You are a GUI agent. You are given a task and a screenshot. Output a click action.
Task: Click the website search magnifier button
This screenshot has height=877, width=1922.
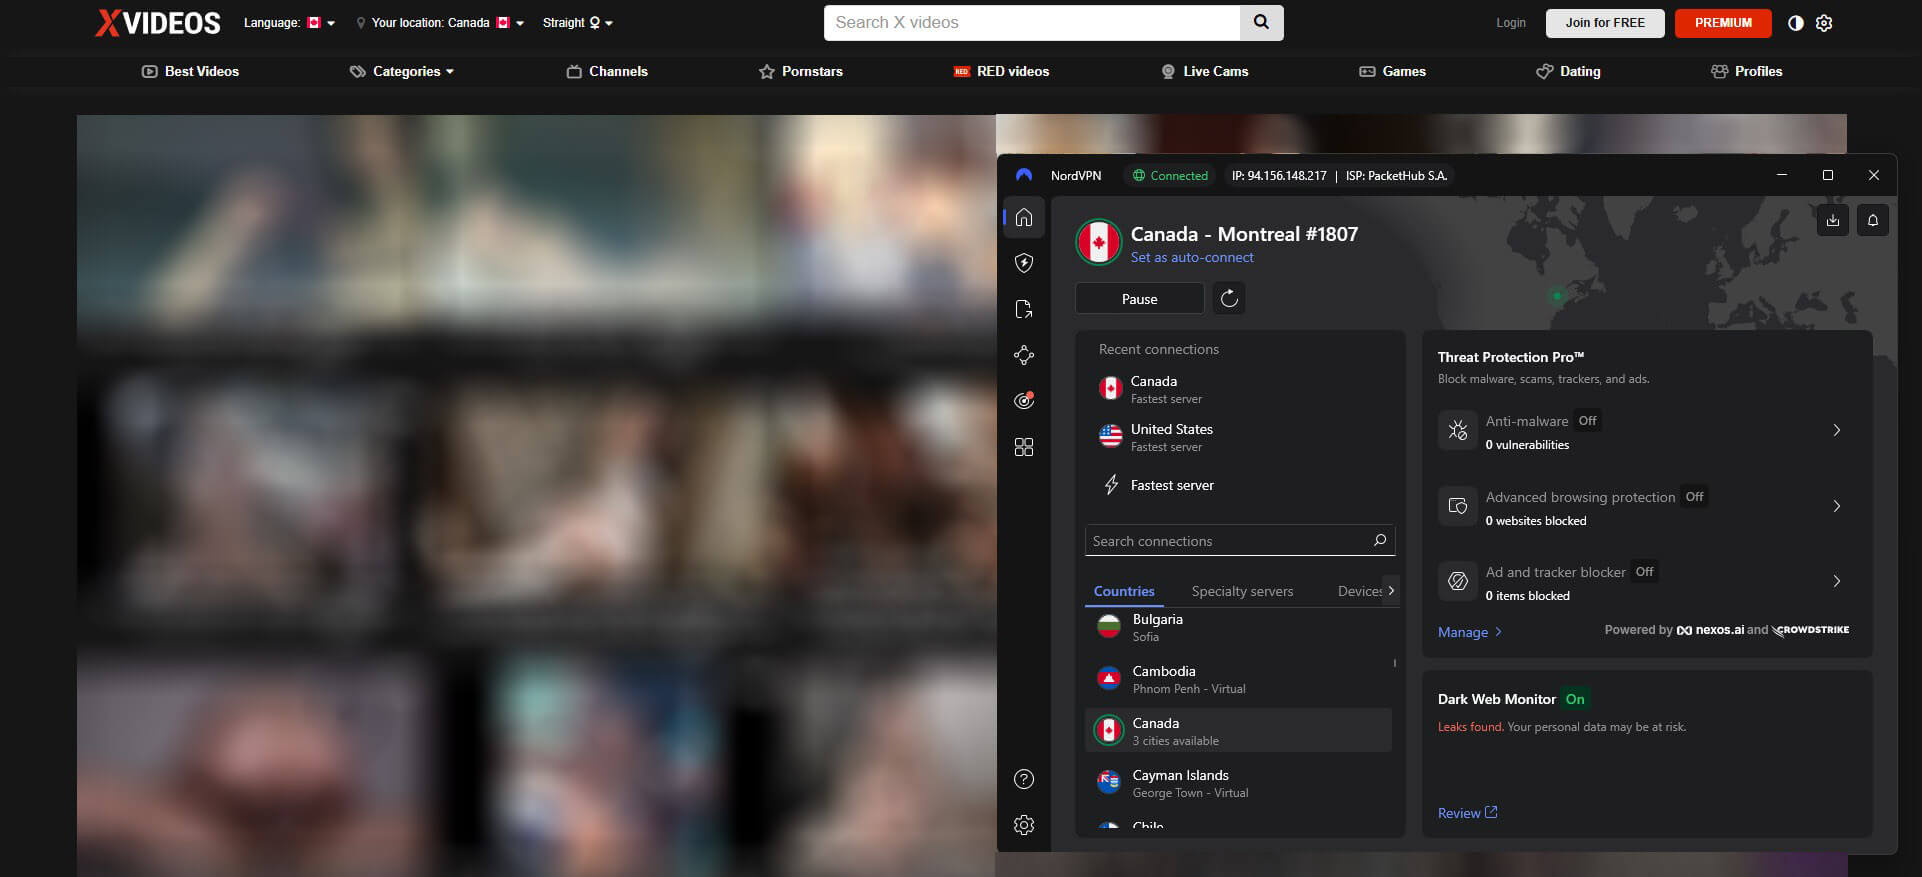pos(1262,22)
